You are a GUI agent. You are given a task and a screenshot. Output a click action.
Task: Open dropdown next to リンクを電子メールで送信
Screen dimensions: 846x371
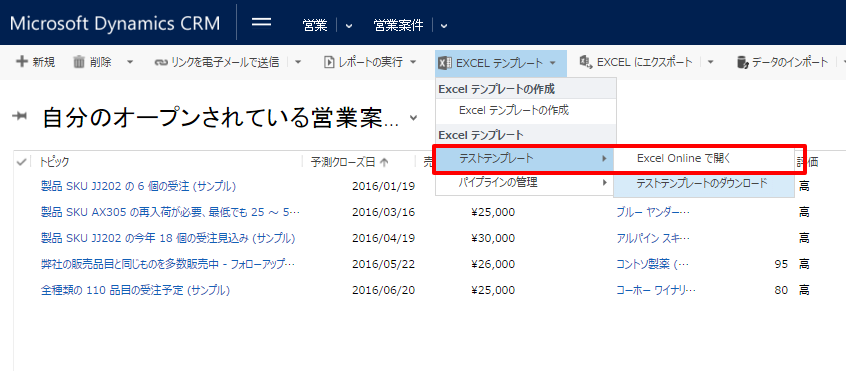pyautogui.click(x=298, y=63)
